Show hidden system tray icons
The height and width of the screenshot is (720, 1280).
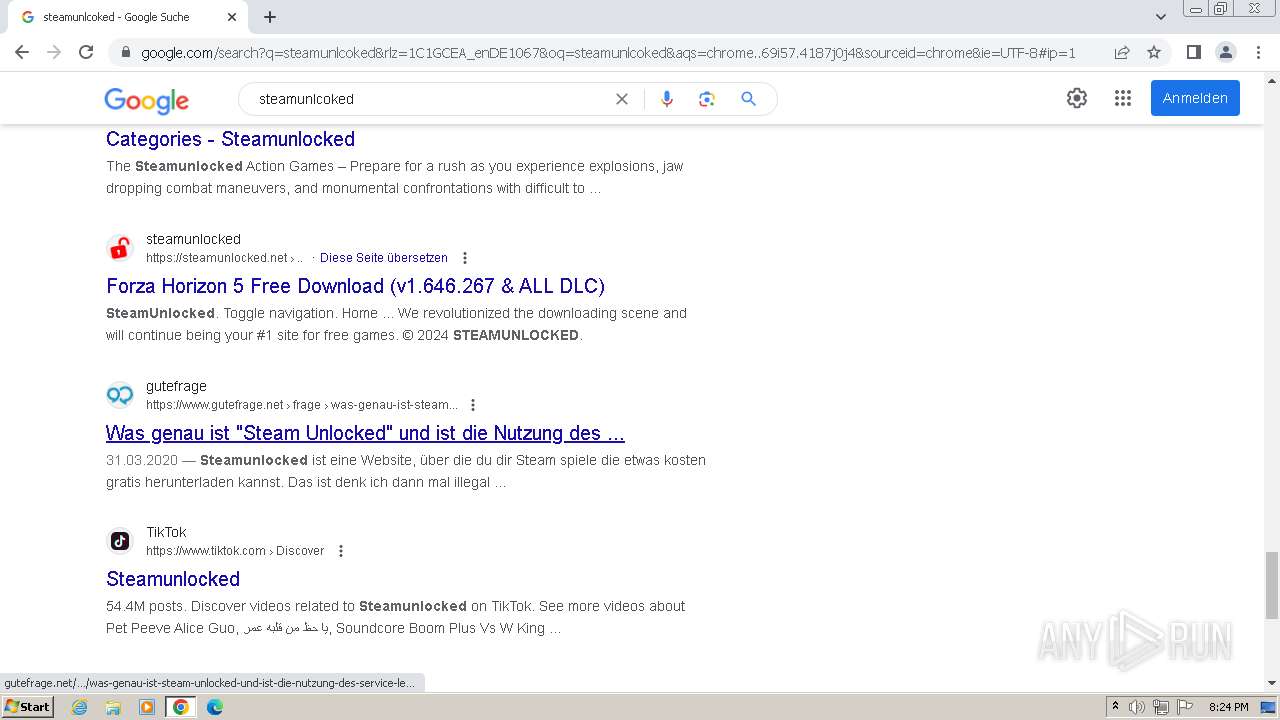click(x=1115, y=707)
